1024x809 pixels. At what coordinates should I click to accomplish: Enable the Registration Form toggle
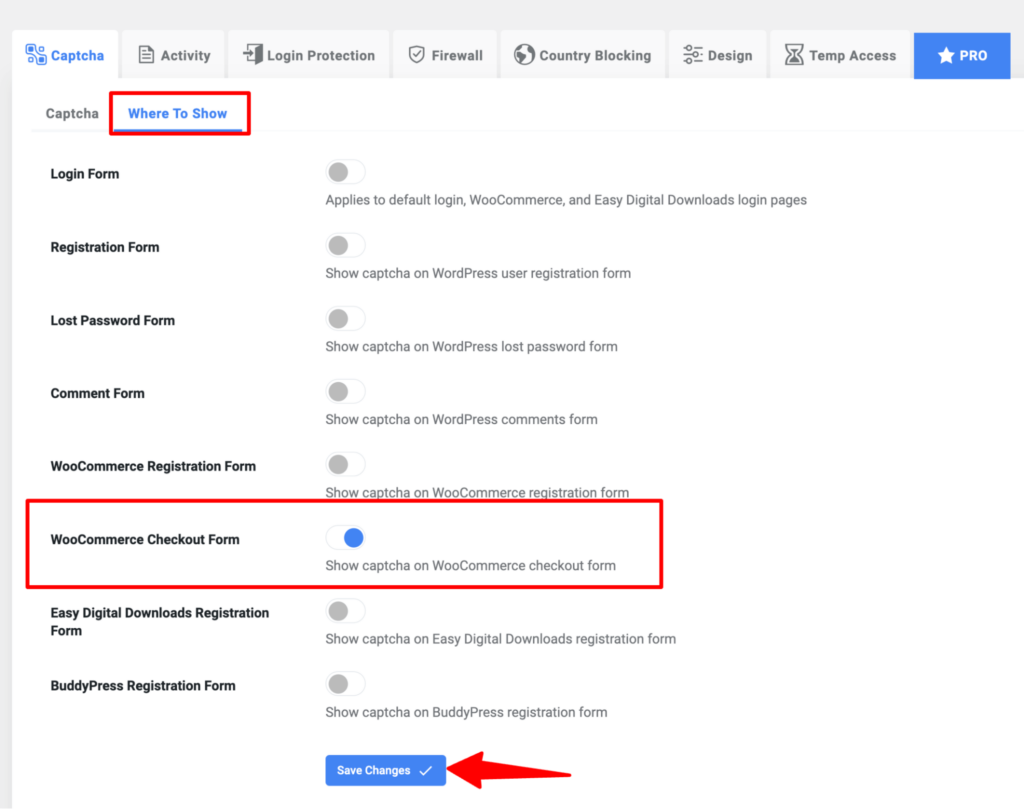point(345,245)
